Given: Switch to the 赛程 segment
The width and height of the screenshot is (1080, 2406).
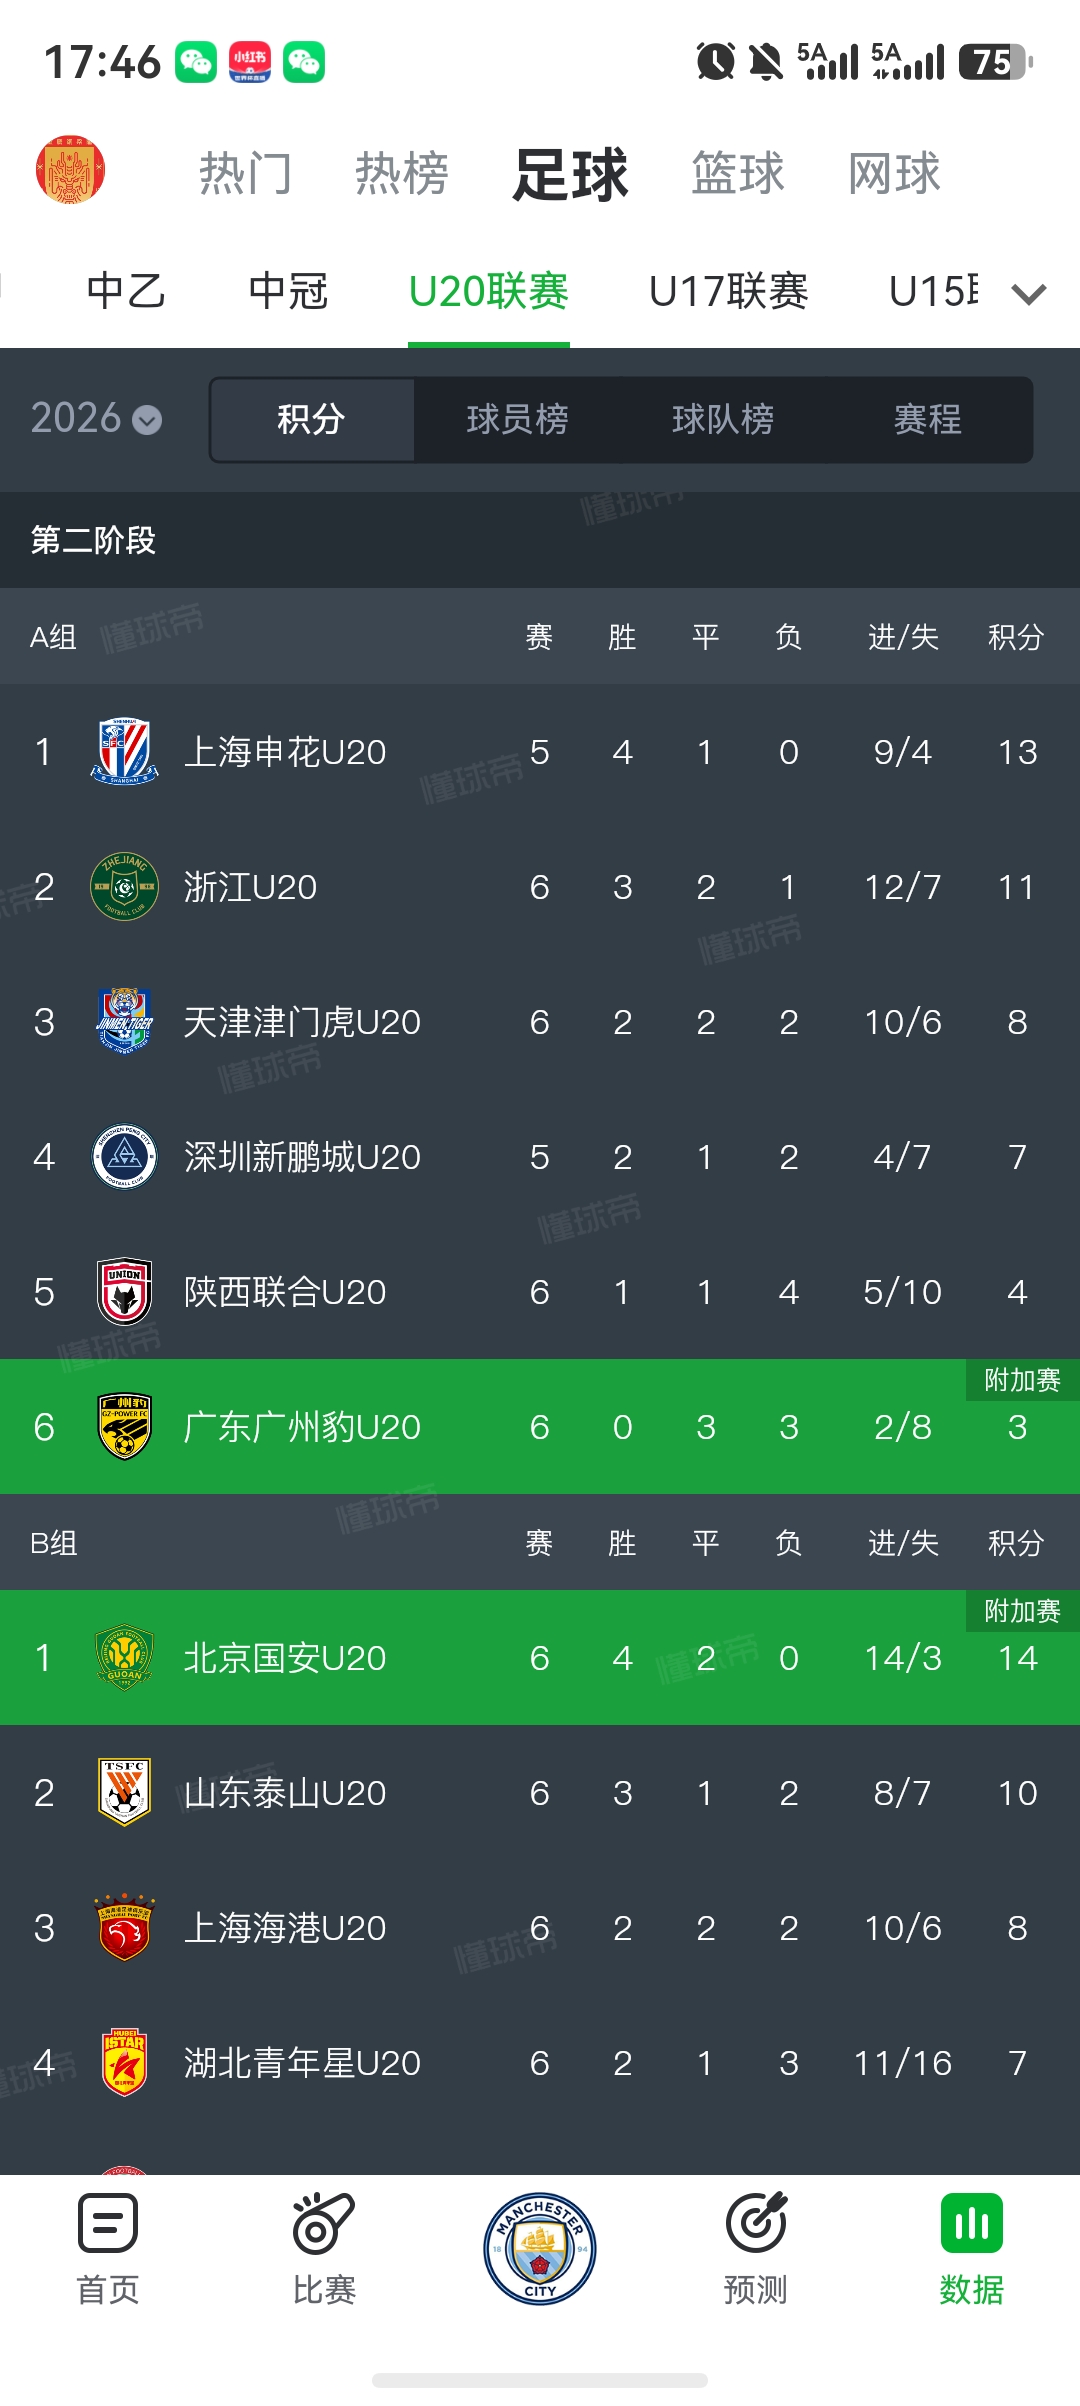Looking at the screenshot, I should coord(928,419).
